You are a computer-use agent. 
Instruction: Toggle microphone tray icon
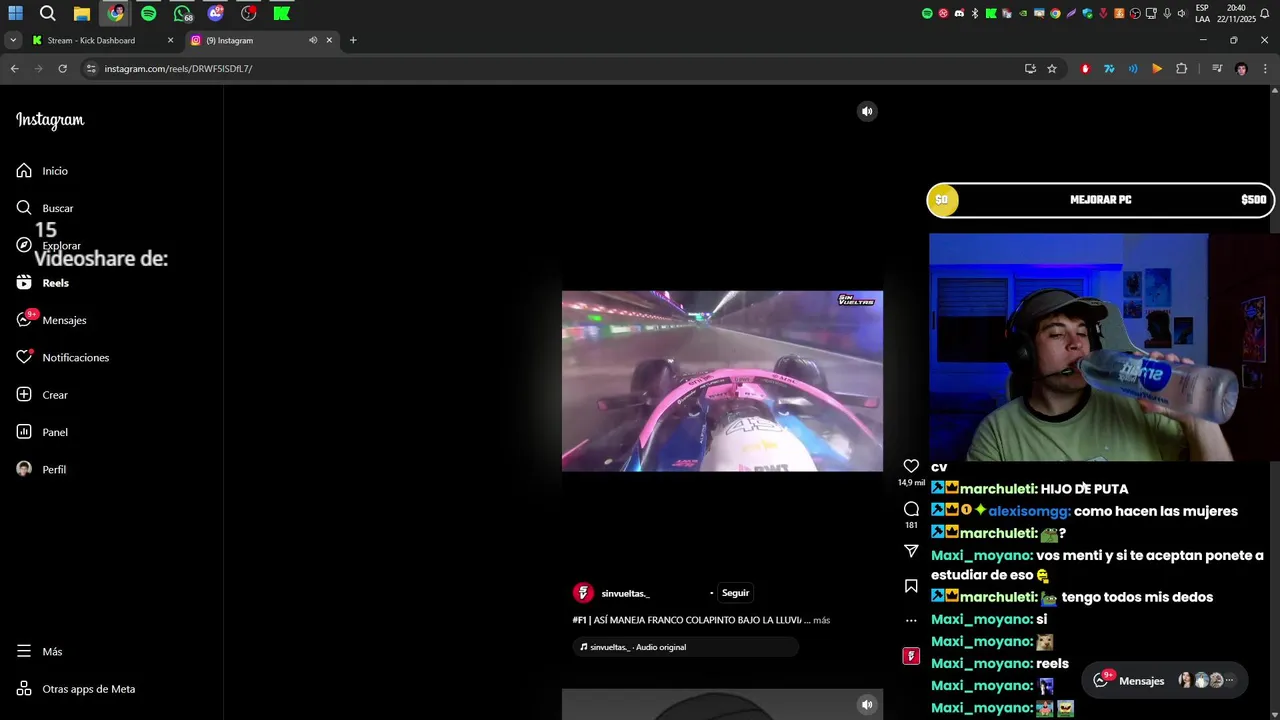pos(1167,13)
